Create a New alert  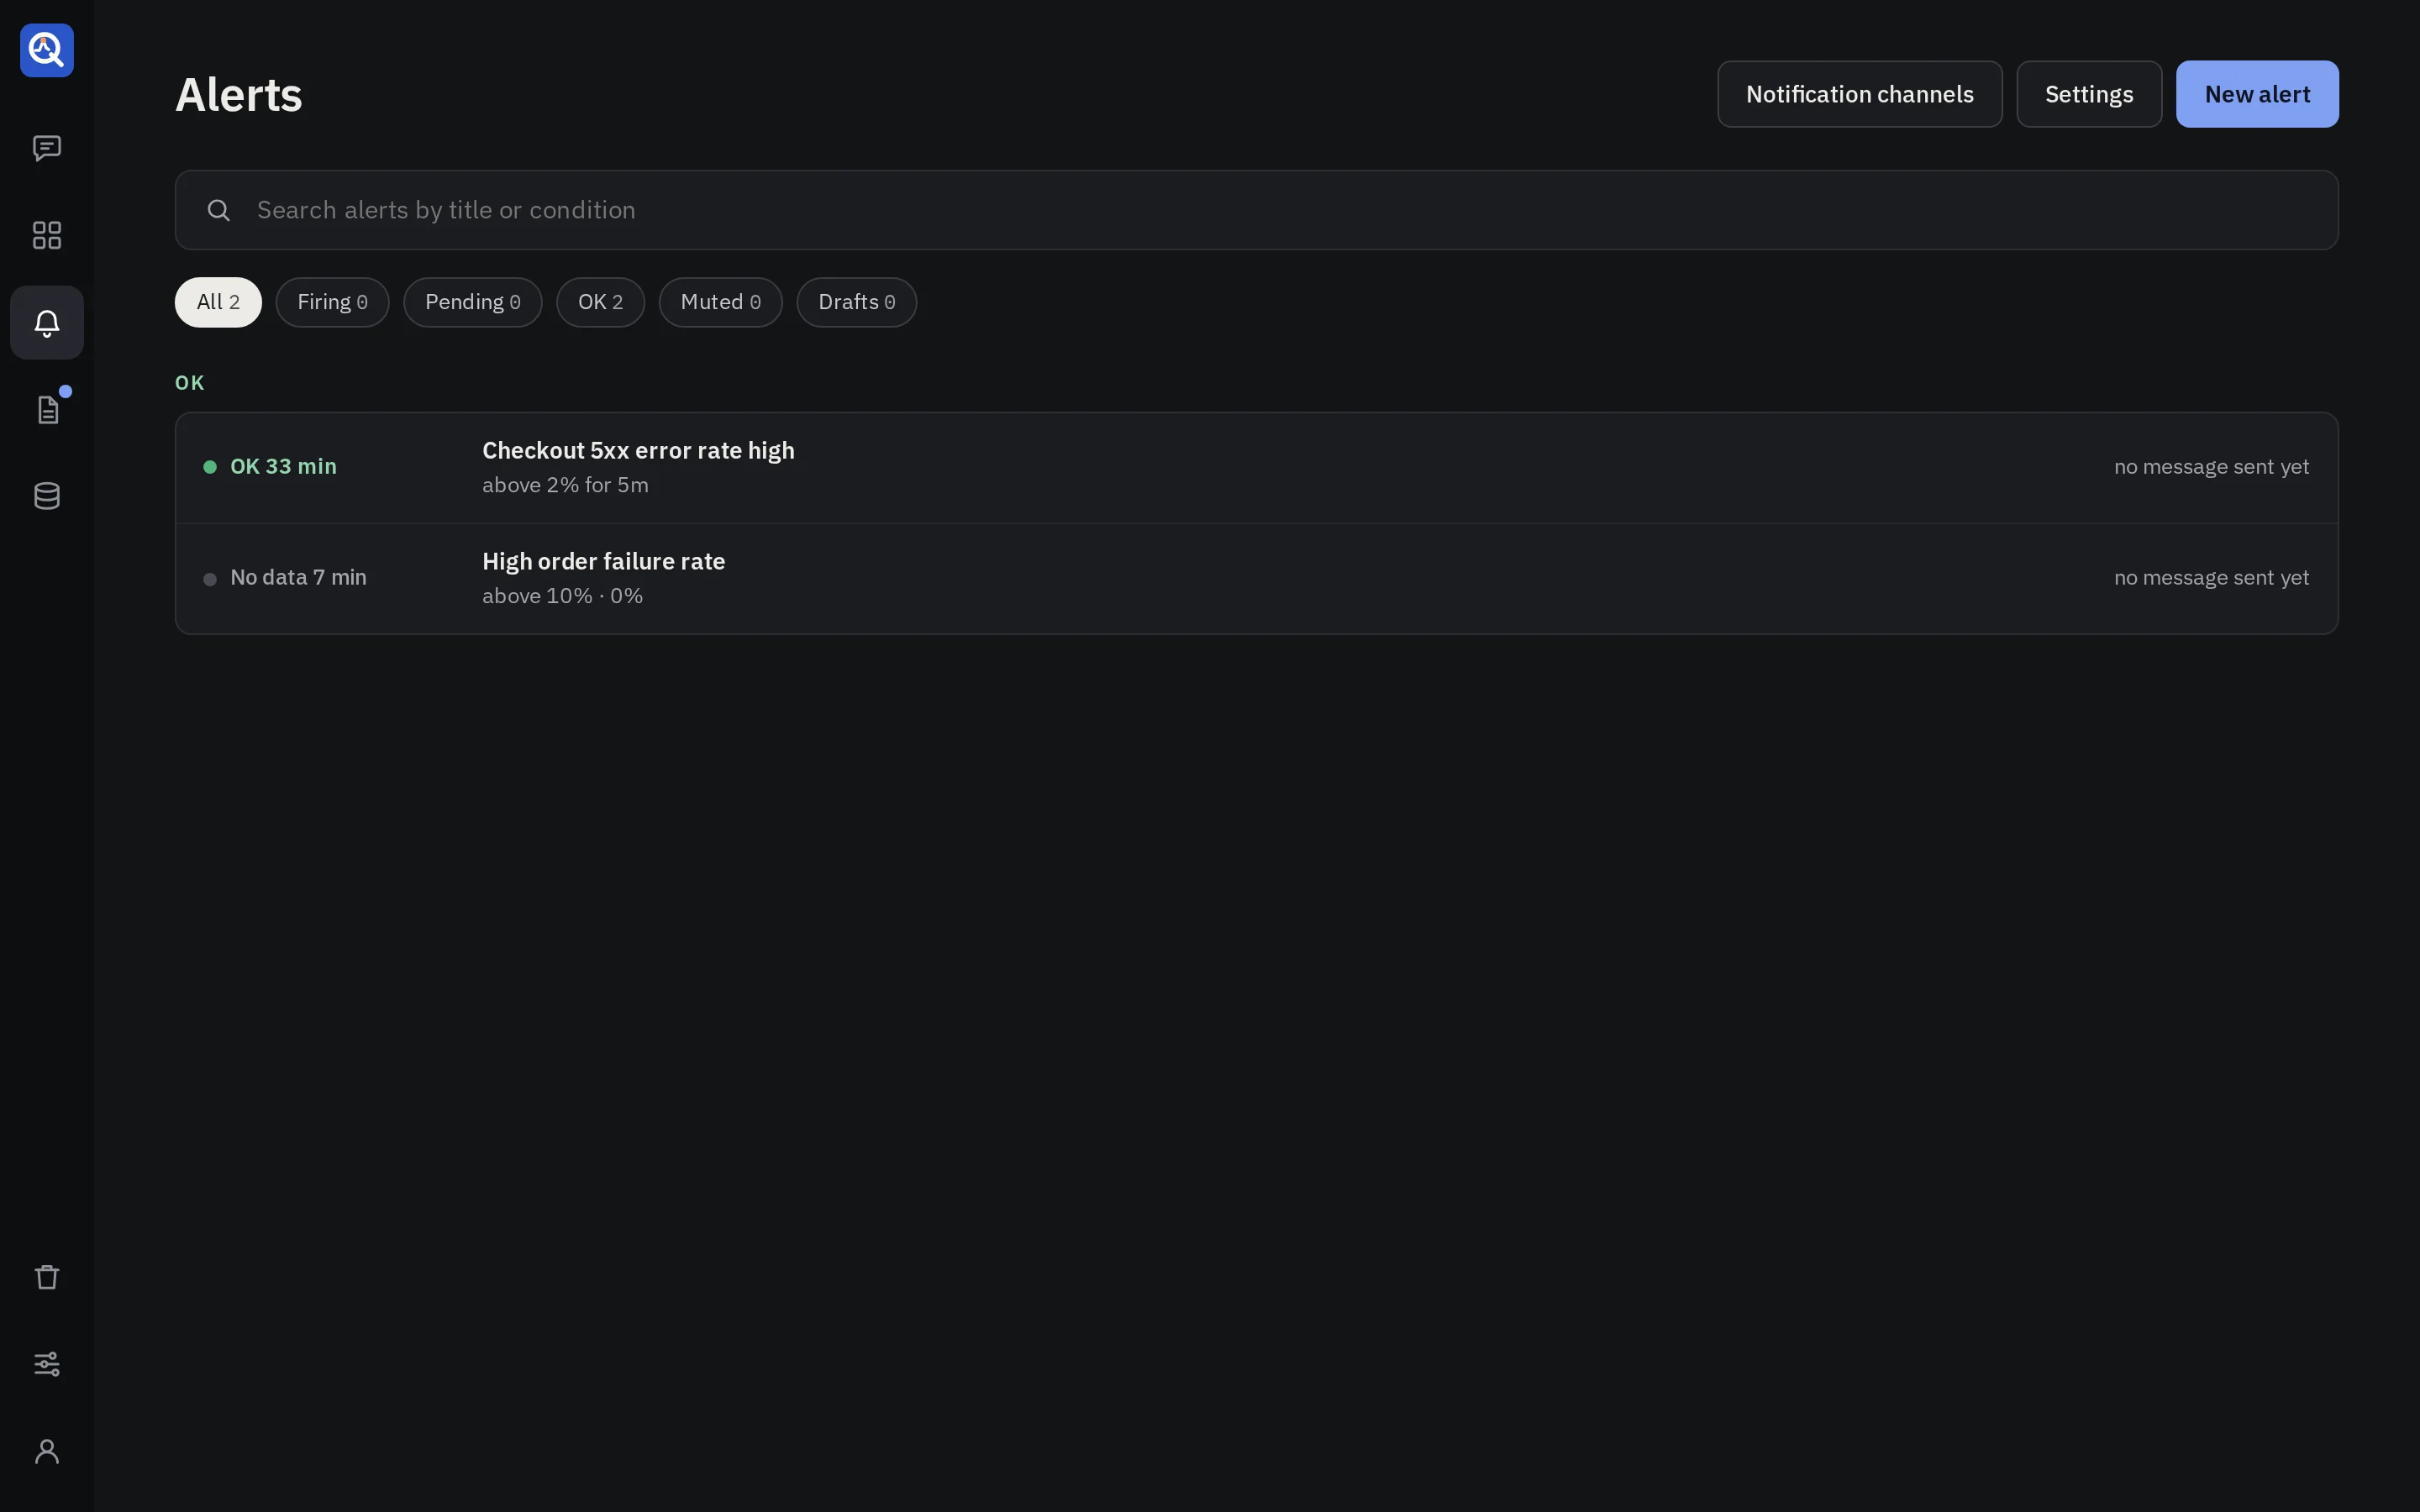click(2257, 94)
